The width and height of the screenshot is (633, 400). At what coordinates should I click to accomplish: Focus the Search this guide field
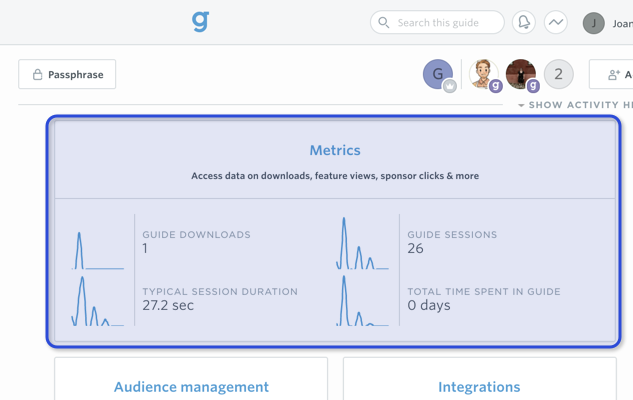pos(437,22)
